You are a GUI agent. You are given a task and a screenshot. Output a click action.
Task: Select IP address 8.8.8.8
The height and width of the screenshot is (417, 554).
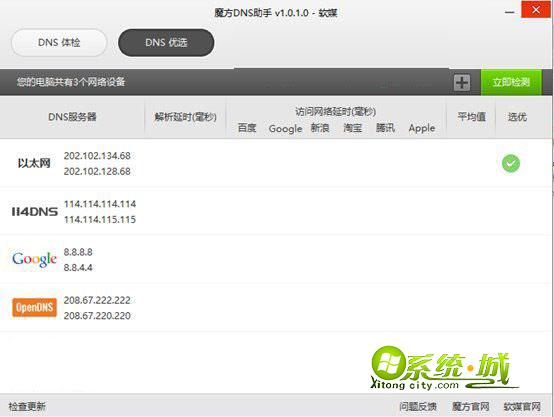(78, 252)
